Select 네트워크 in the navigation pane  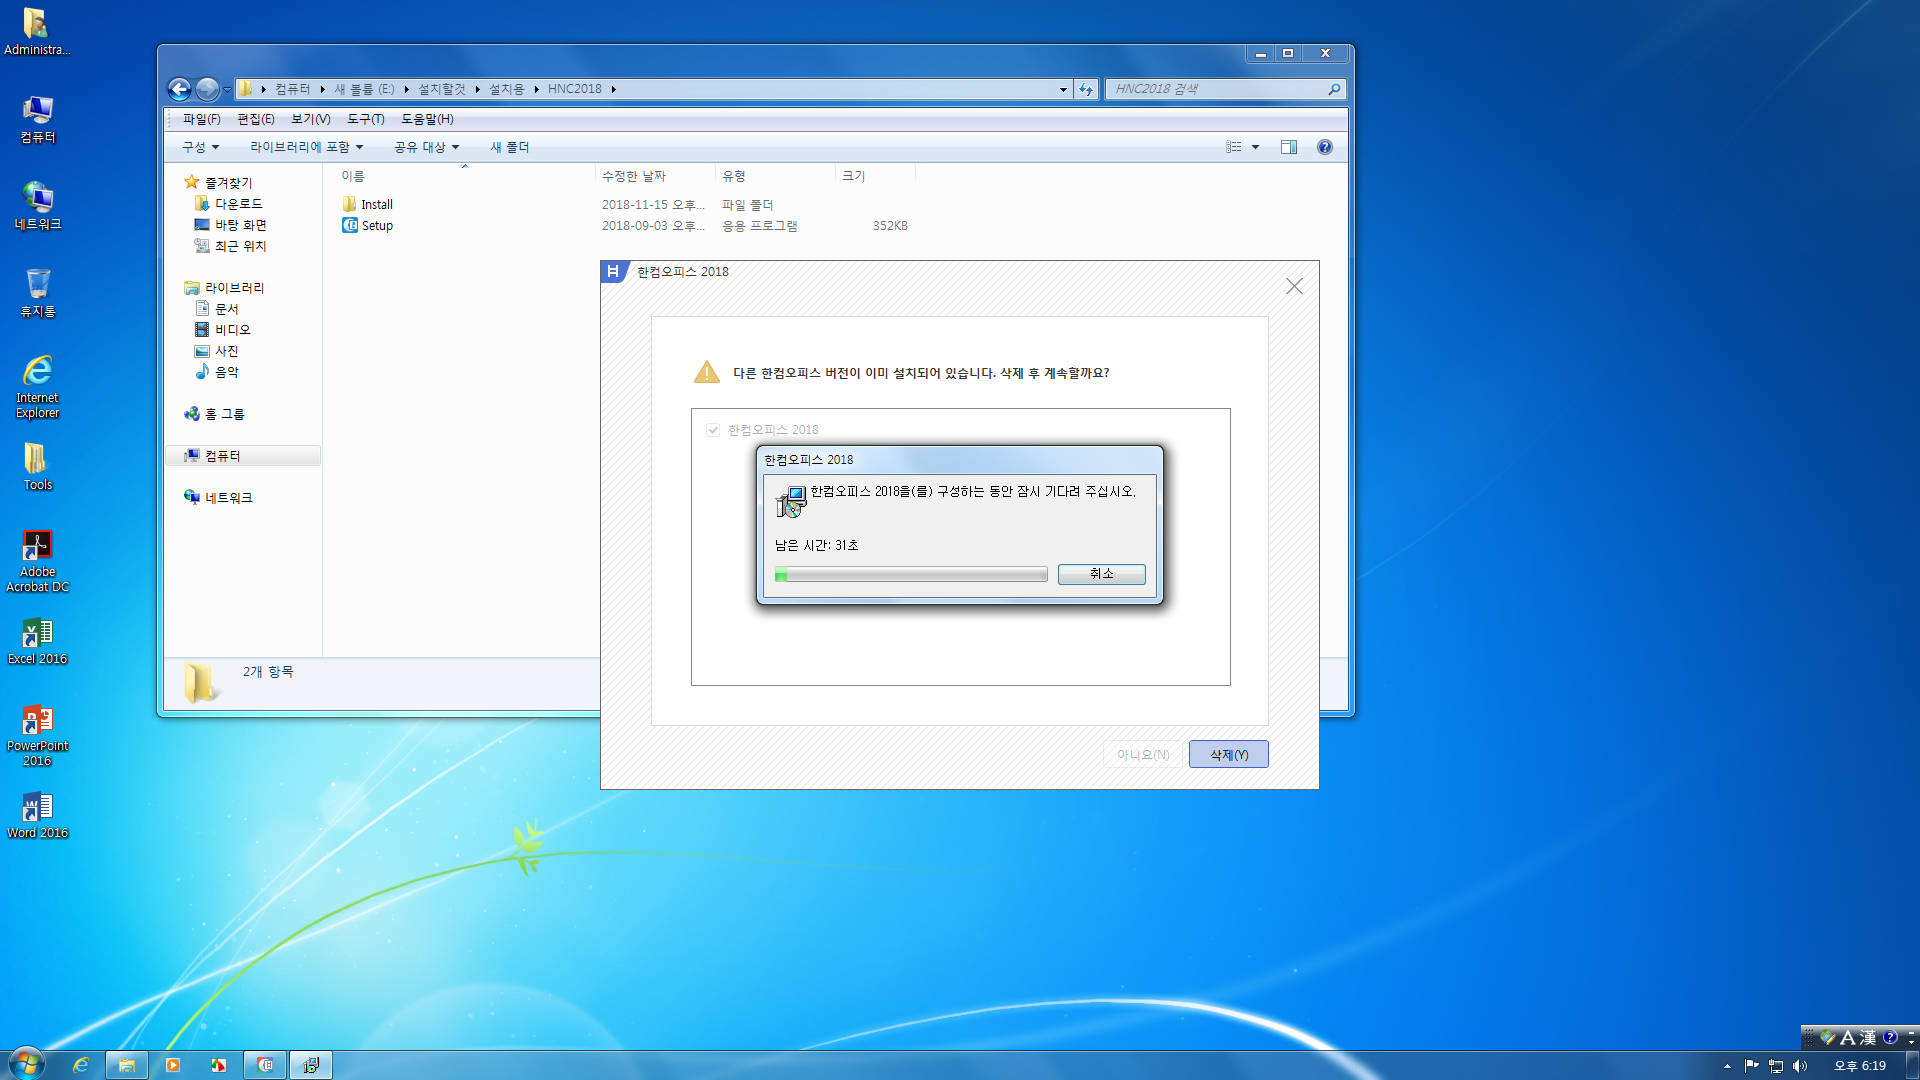(218, 498)
